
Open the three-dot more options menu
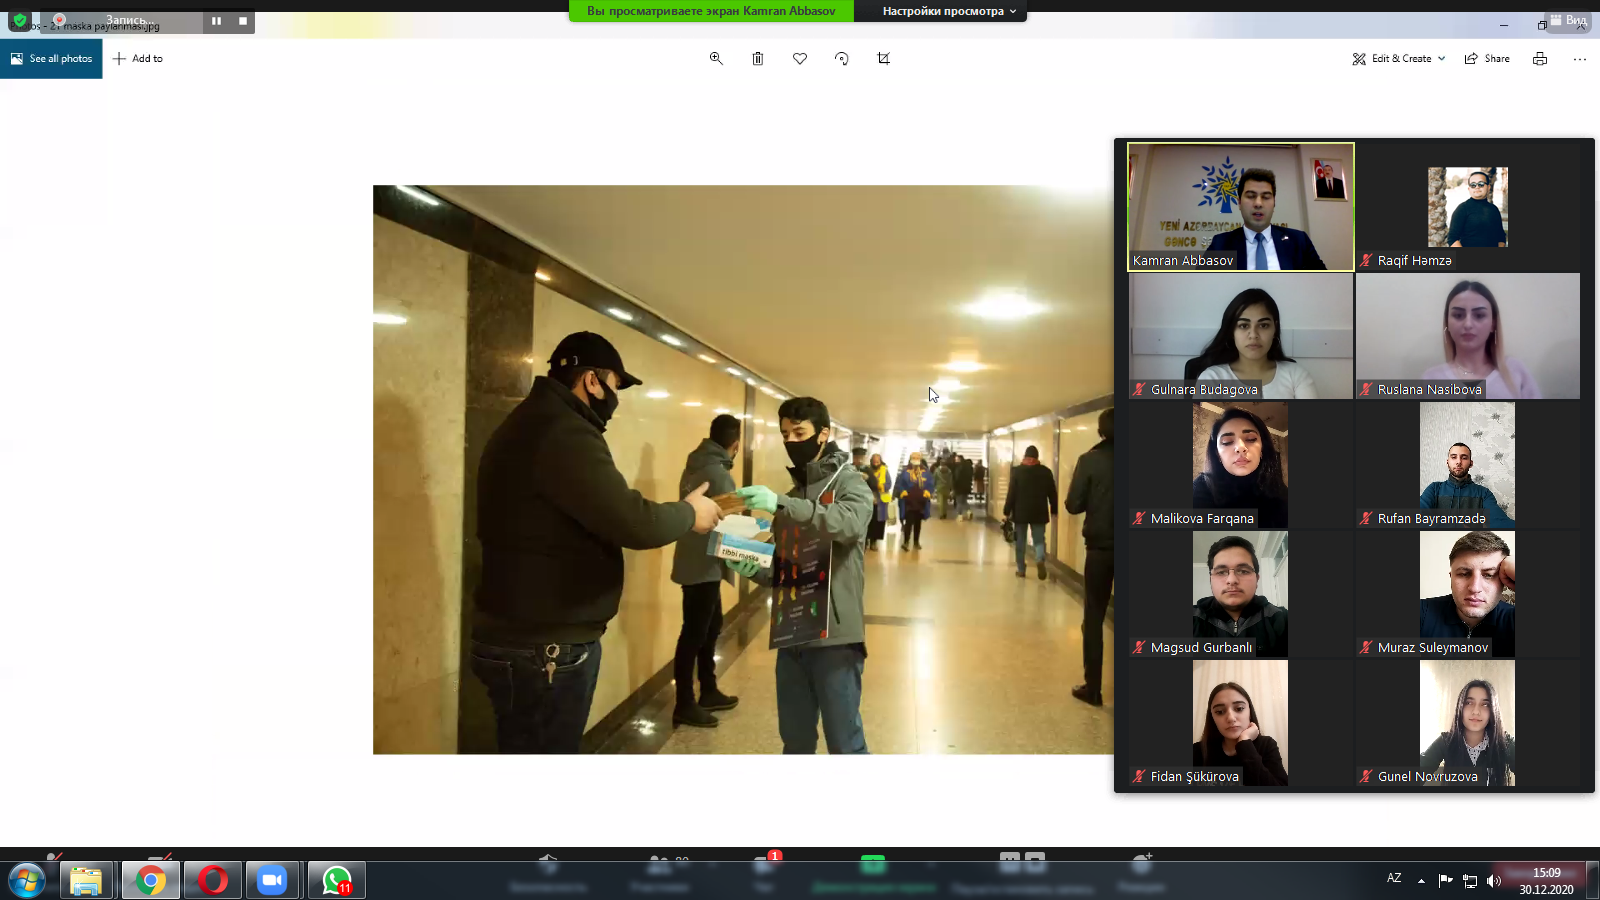tap(1580, 59)
